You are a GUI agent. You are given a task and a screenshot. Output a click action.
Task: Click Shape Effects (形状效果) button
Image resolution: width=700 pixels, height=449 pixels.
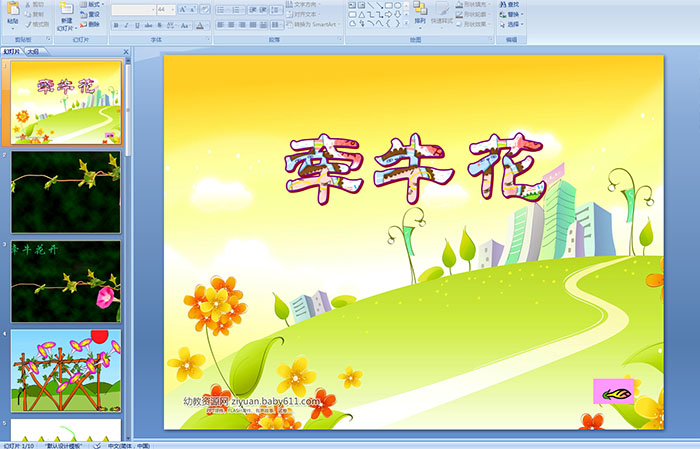pos(473,24)
